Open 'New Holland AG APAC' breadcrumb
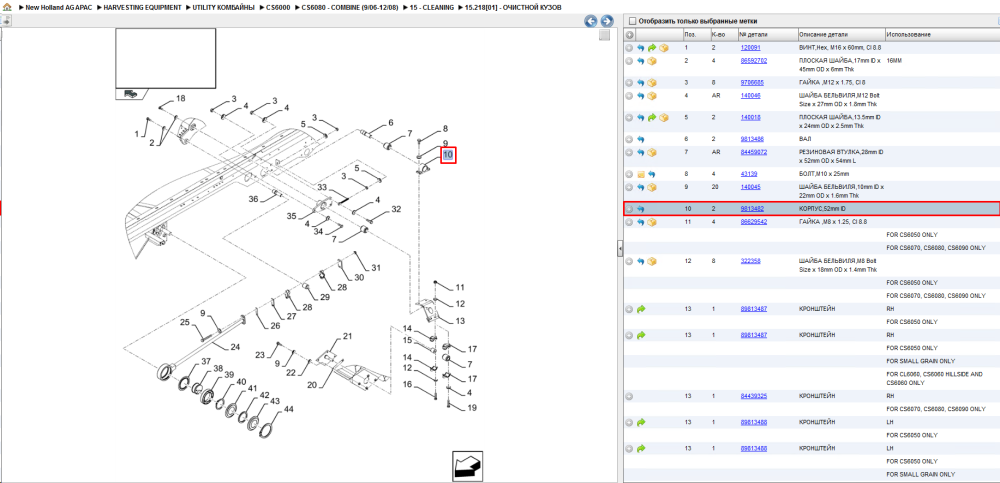The image size is (1000, 483). point(58,7)
